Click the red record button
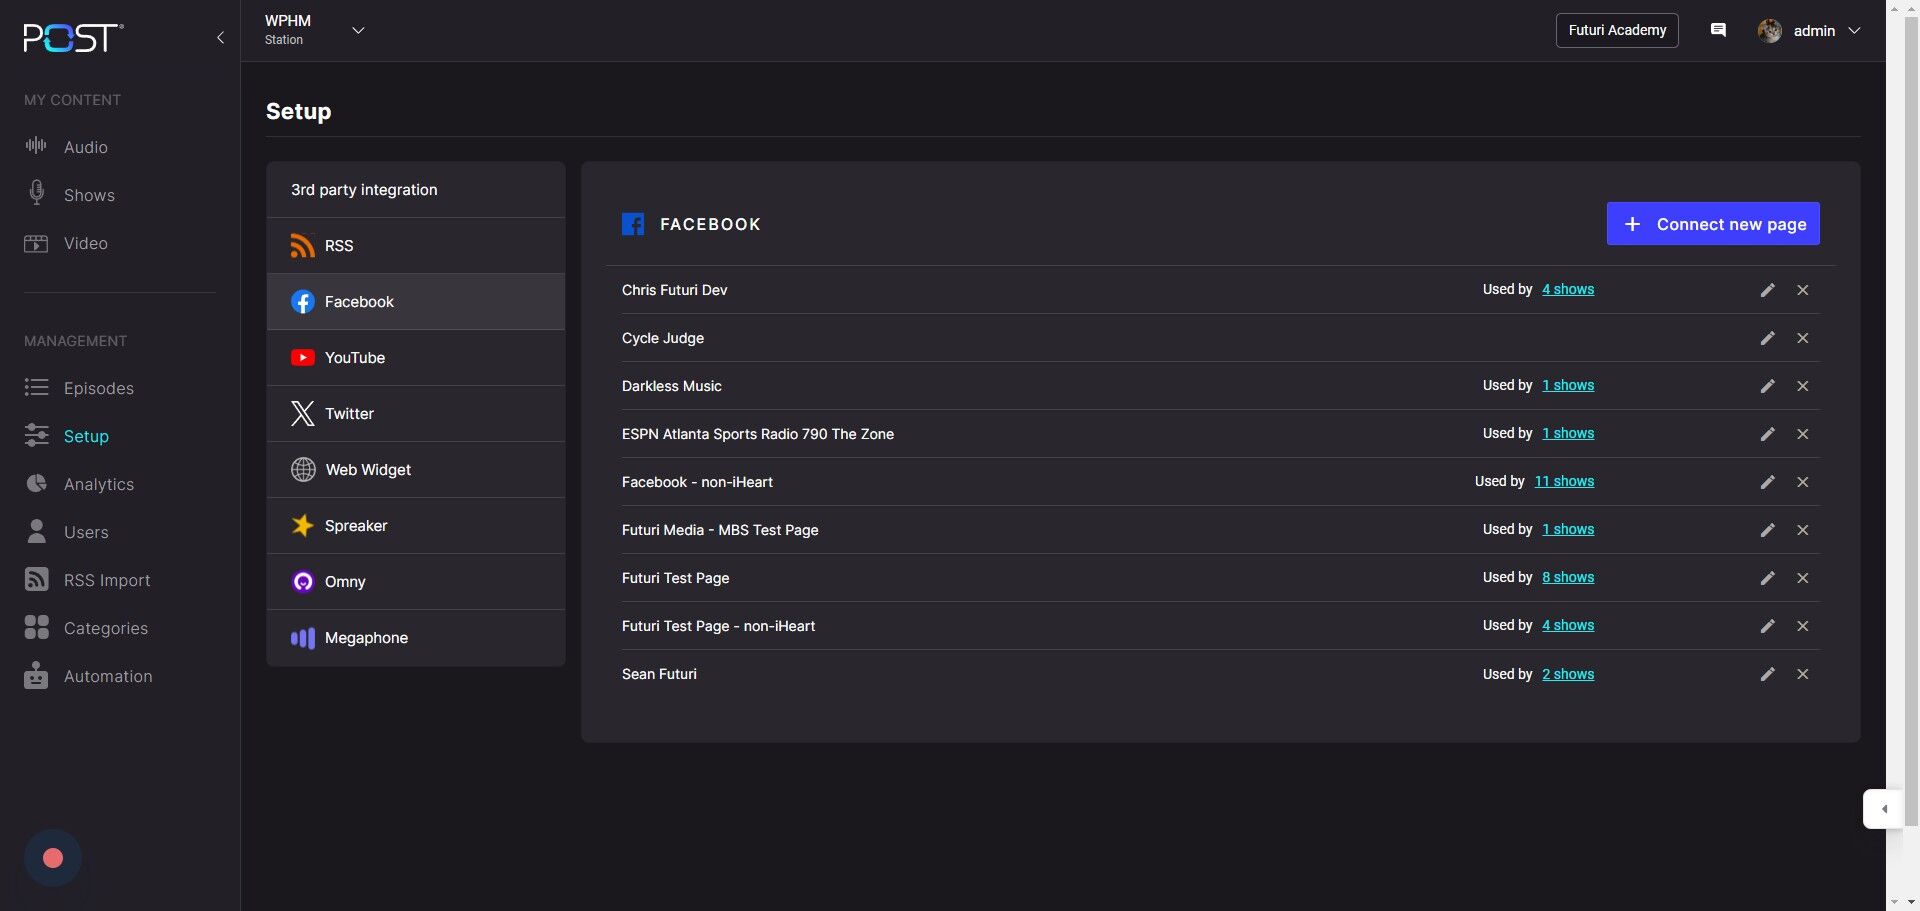This screenshot has height=911, width=1920. coord(53,858)
